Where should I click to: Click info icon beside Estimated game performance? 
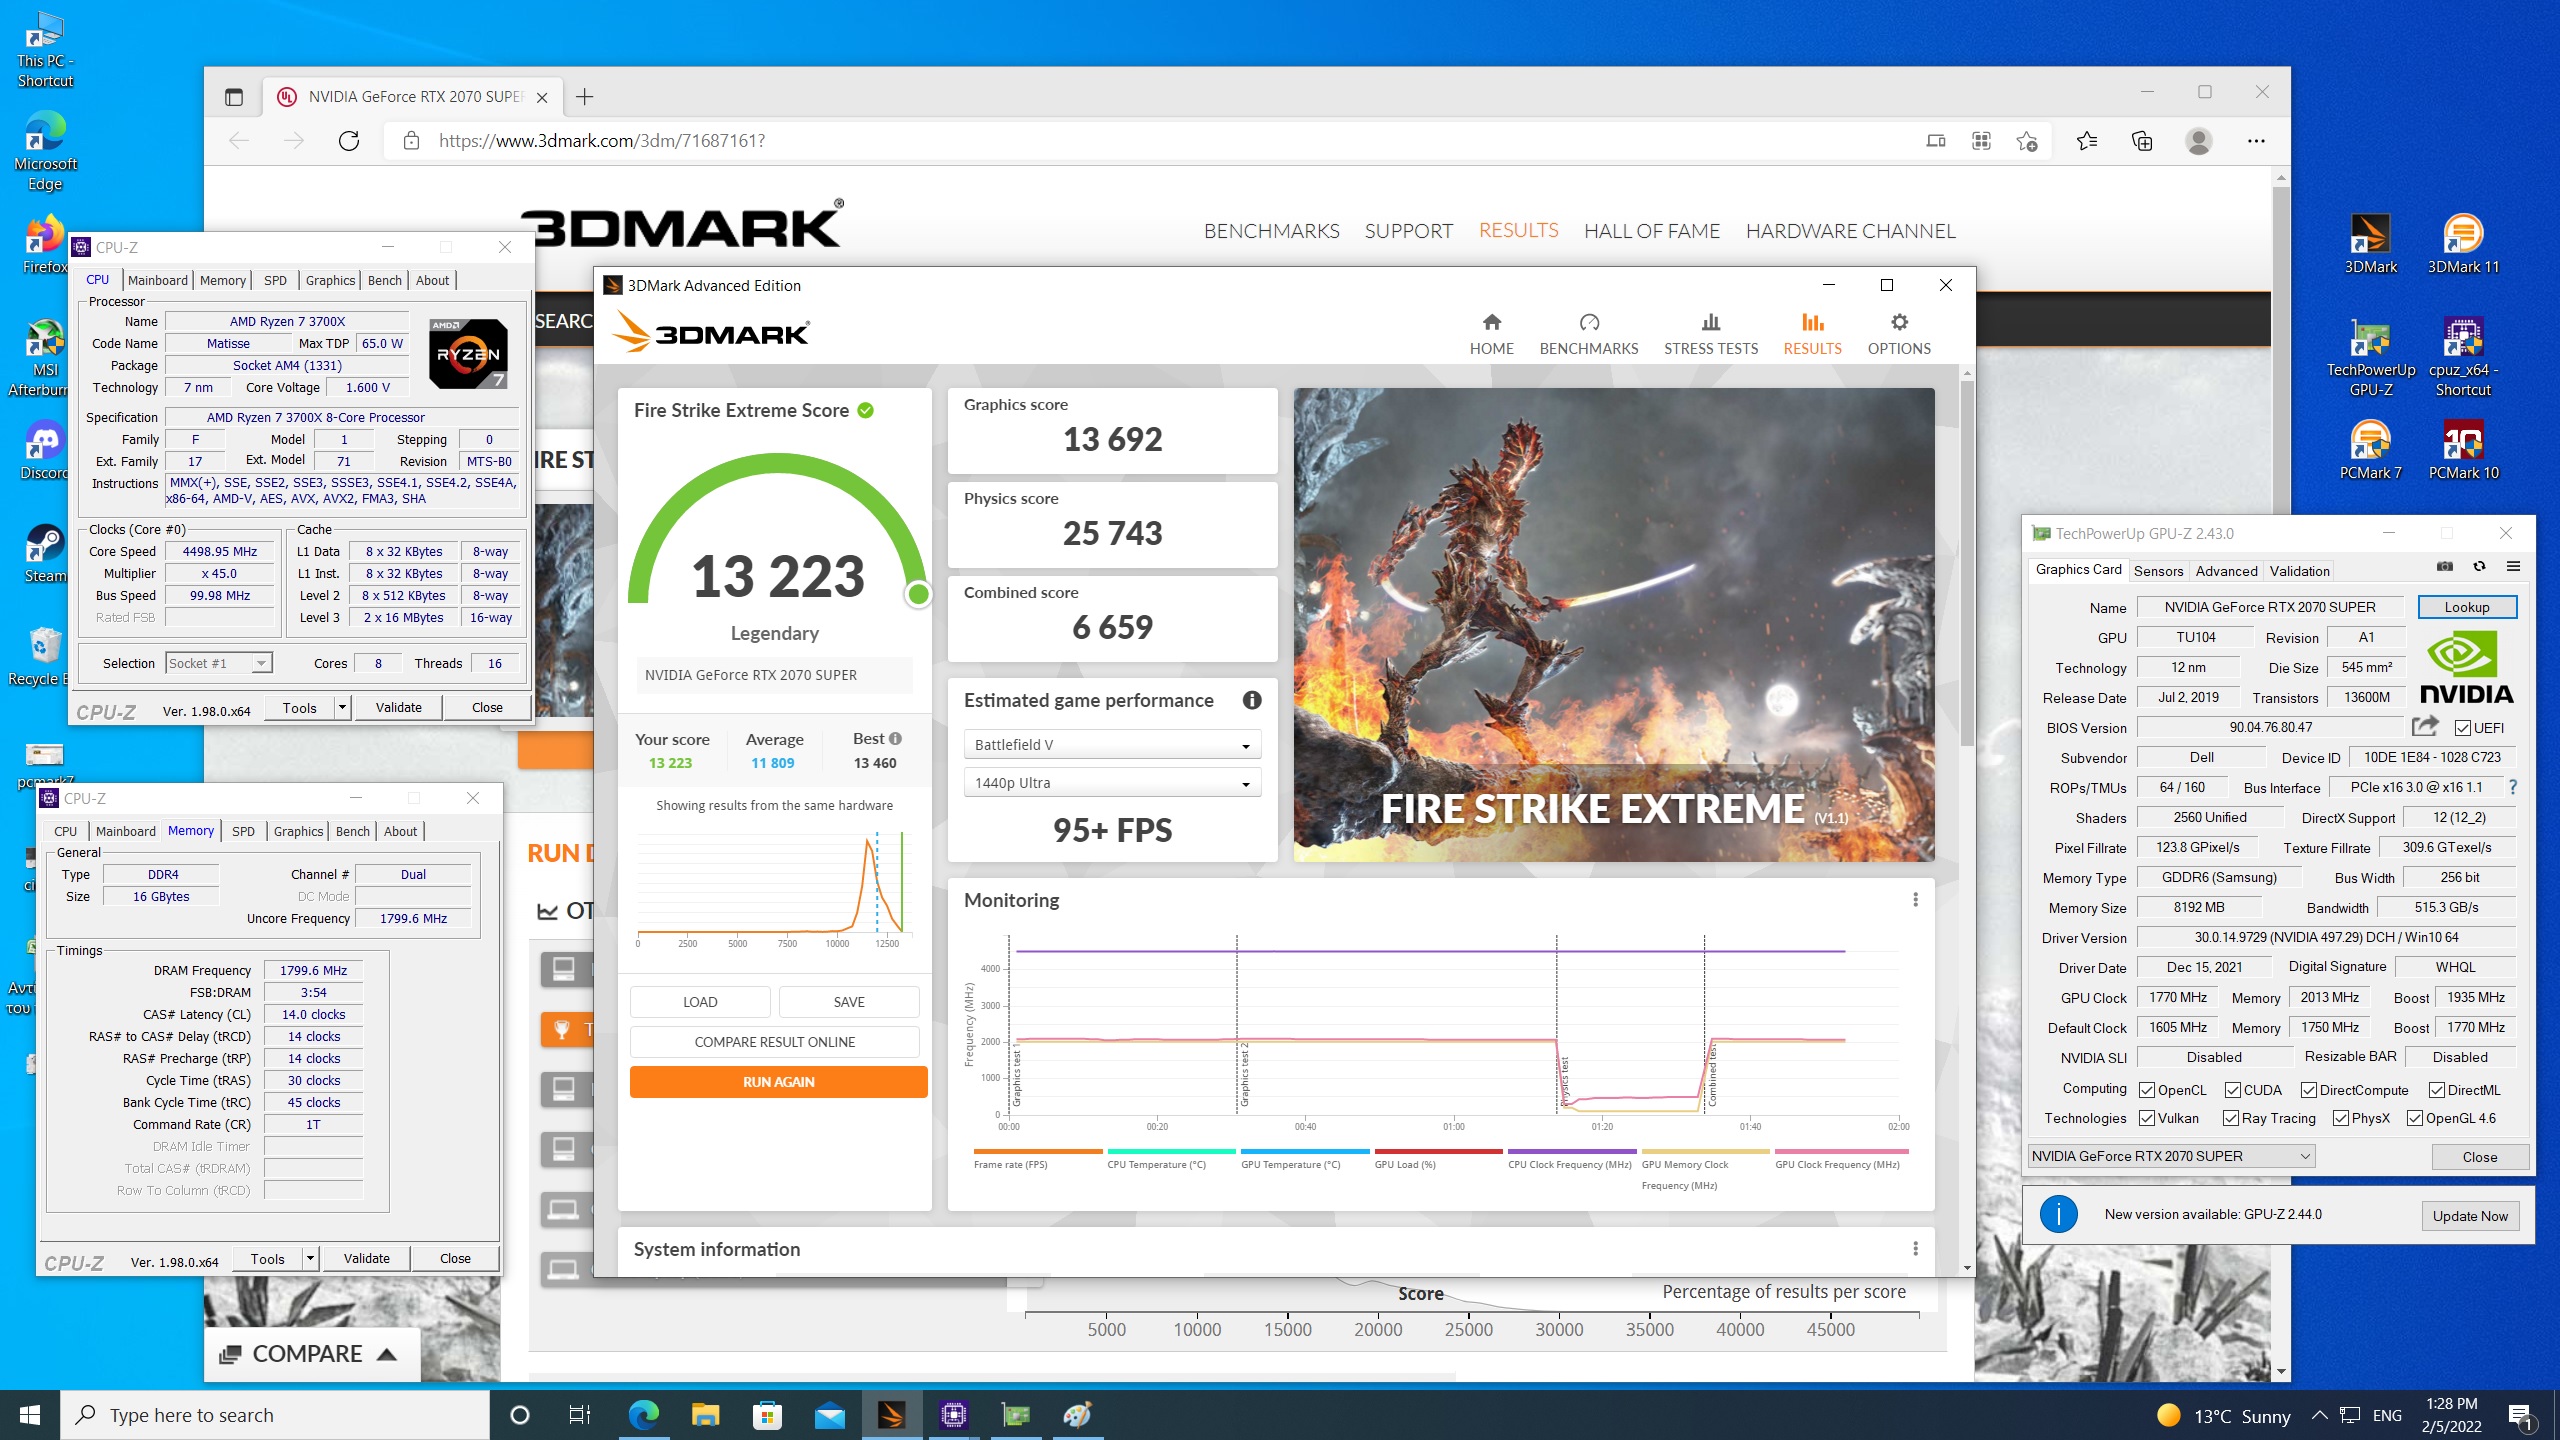click(x=1251, y=700)
